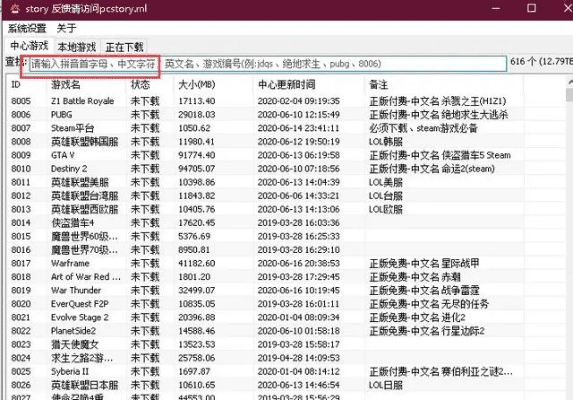Select the 英雄联盟日本服 row
The width and height of the screenshot is (573, 400).
click(x=266, y=385)
